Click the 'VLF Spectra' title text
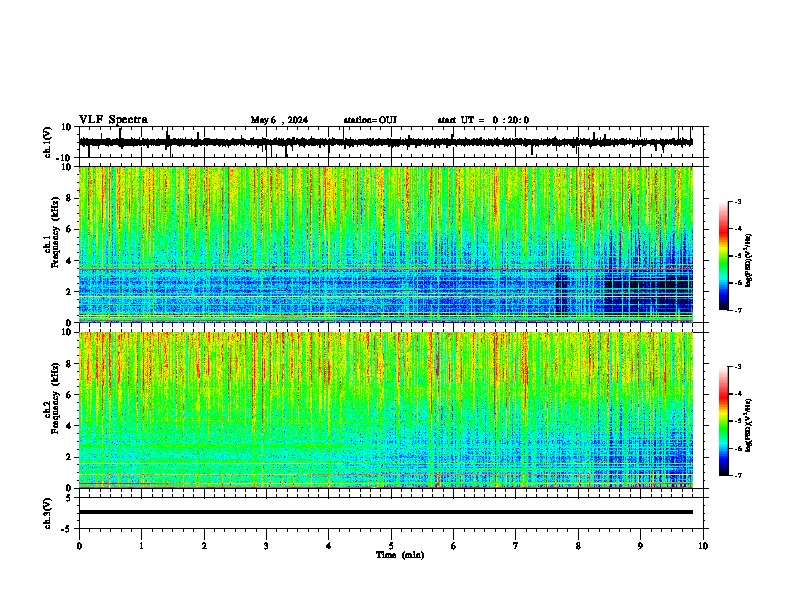The width and height of the screenshot is (792, 612). [113, 120]
